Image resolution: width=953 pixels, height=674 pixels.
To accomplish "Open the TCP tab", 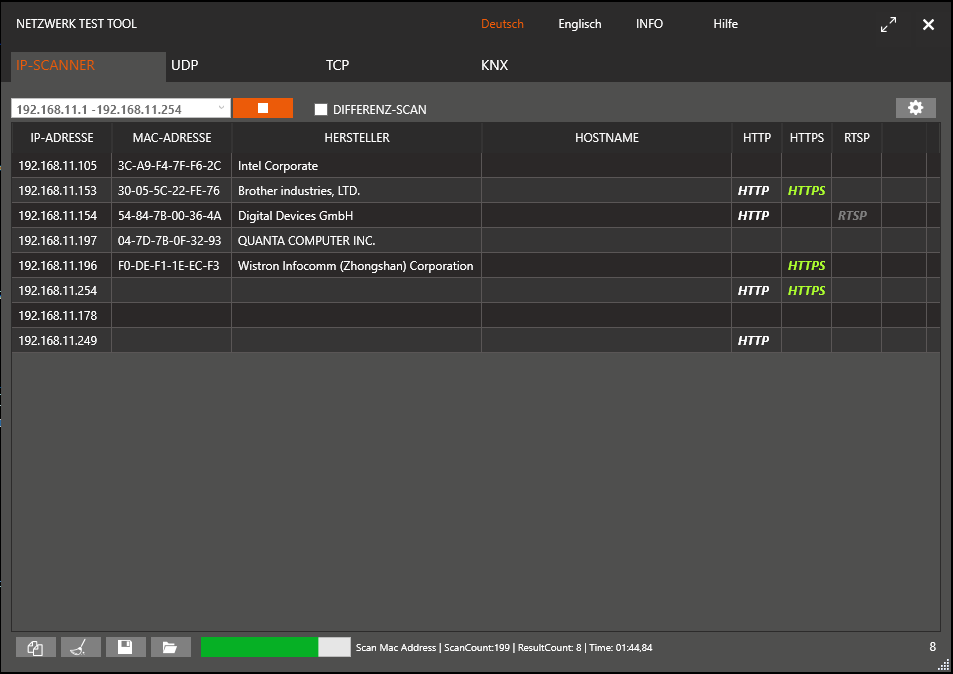I will click(x=337, y=66).
